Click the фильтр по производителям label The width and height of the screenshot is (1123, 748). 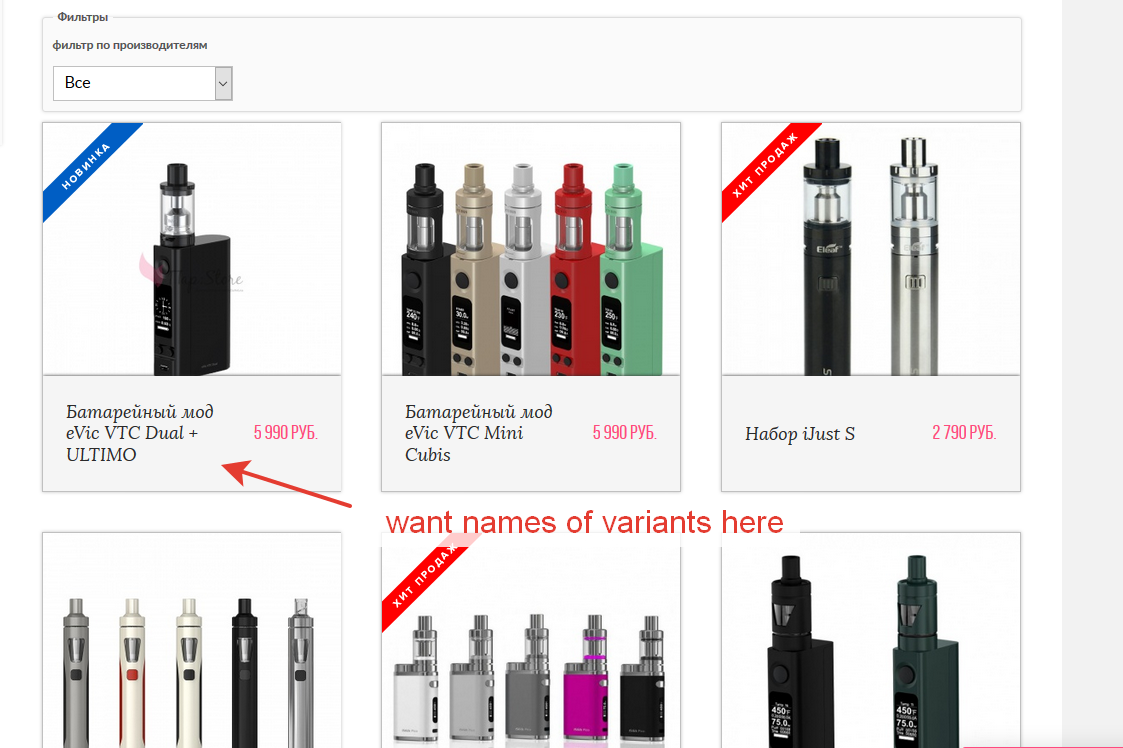point(130,45)
